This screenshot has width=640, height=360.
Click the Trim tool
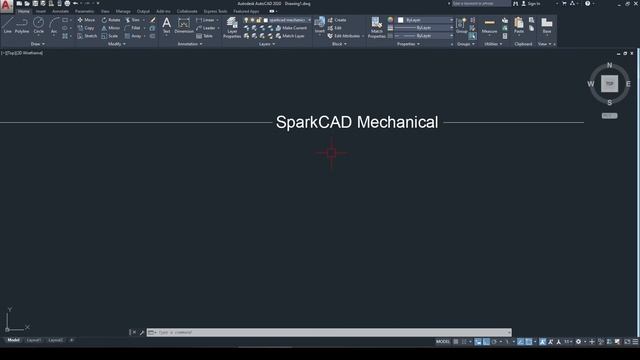point(132,20)
